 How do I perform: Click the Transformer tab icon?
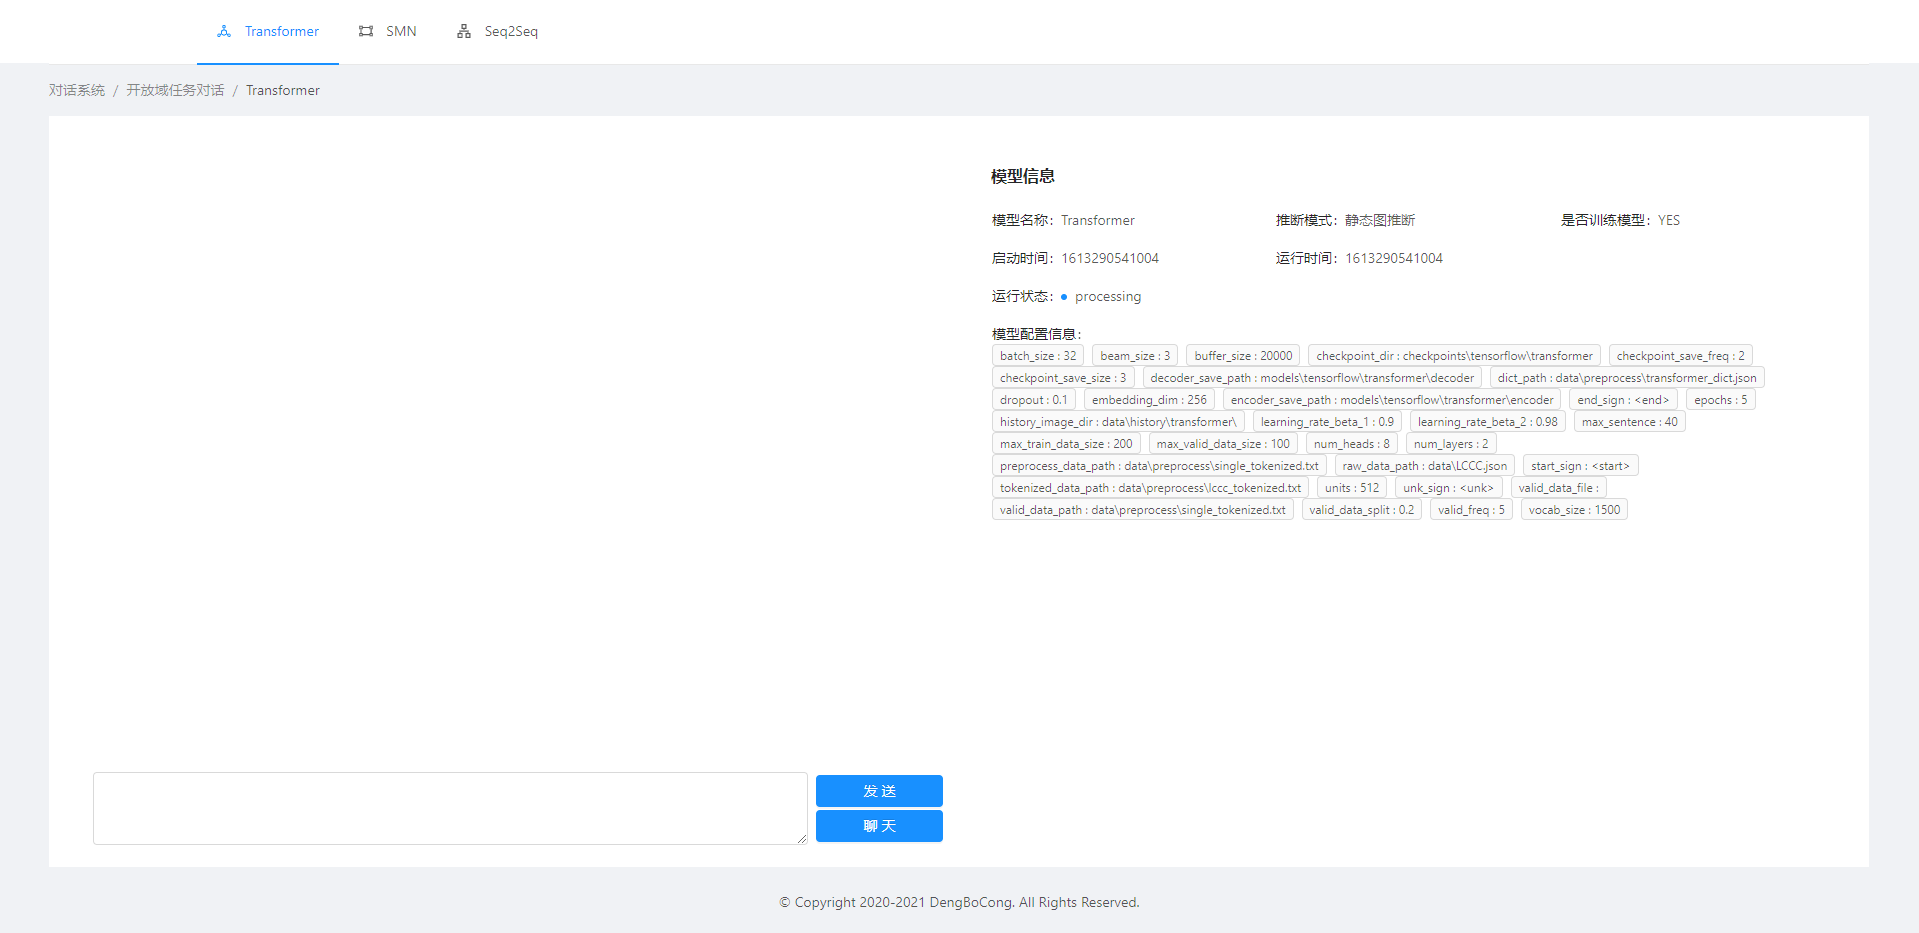click(x=224, y=31)
